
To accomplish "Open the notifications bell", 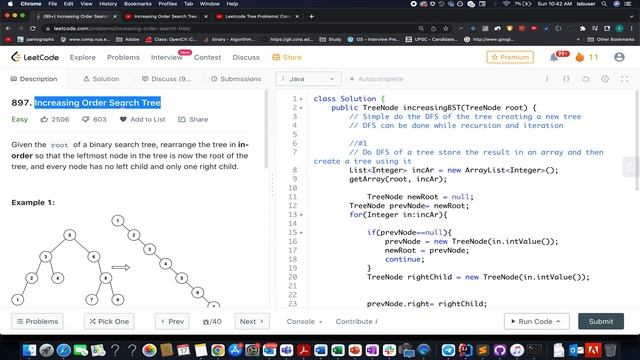I will pyautogui.click(x=554, y=58).
